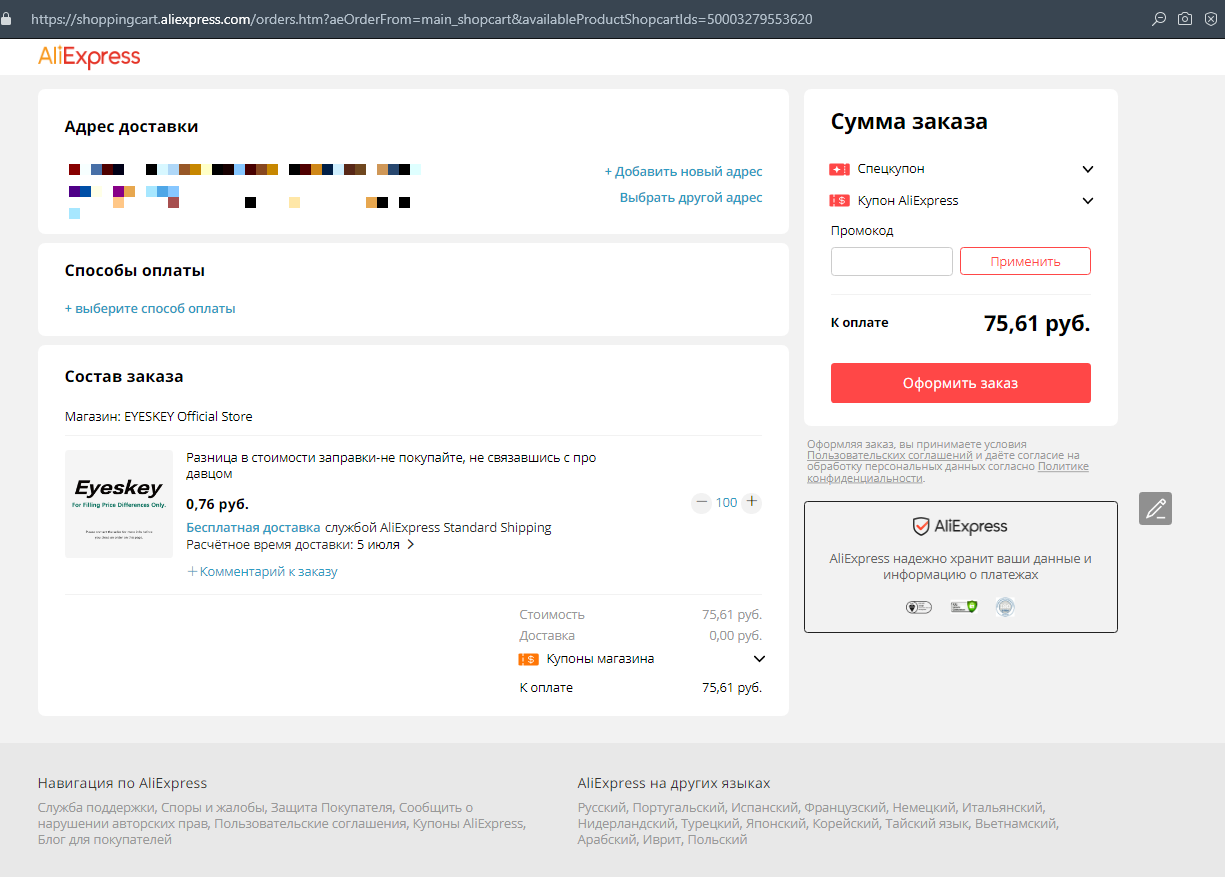The width and height of the screenshot is (1225, 877).
Task: Click the Купон AliExpress red ticket icon
Action: tap(839, 201)
